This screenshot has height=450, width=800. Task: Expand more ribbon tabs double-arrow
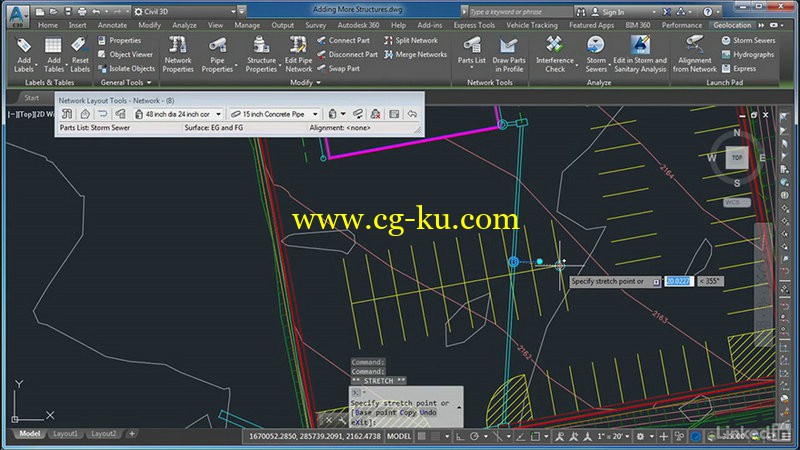(x=761, y=25)
